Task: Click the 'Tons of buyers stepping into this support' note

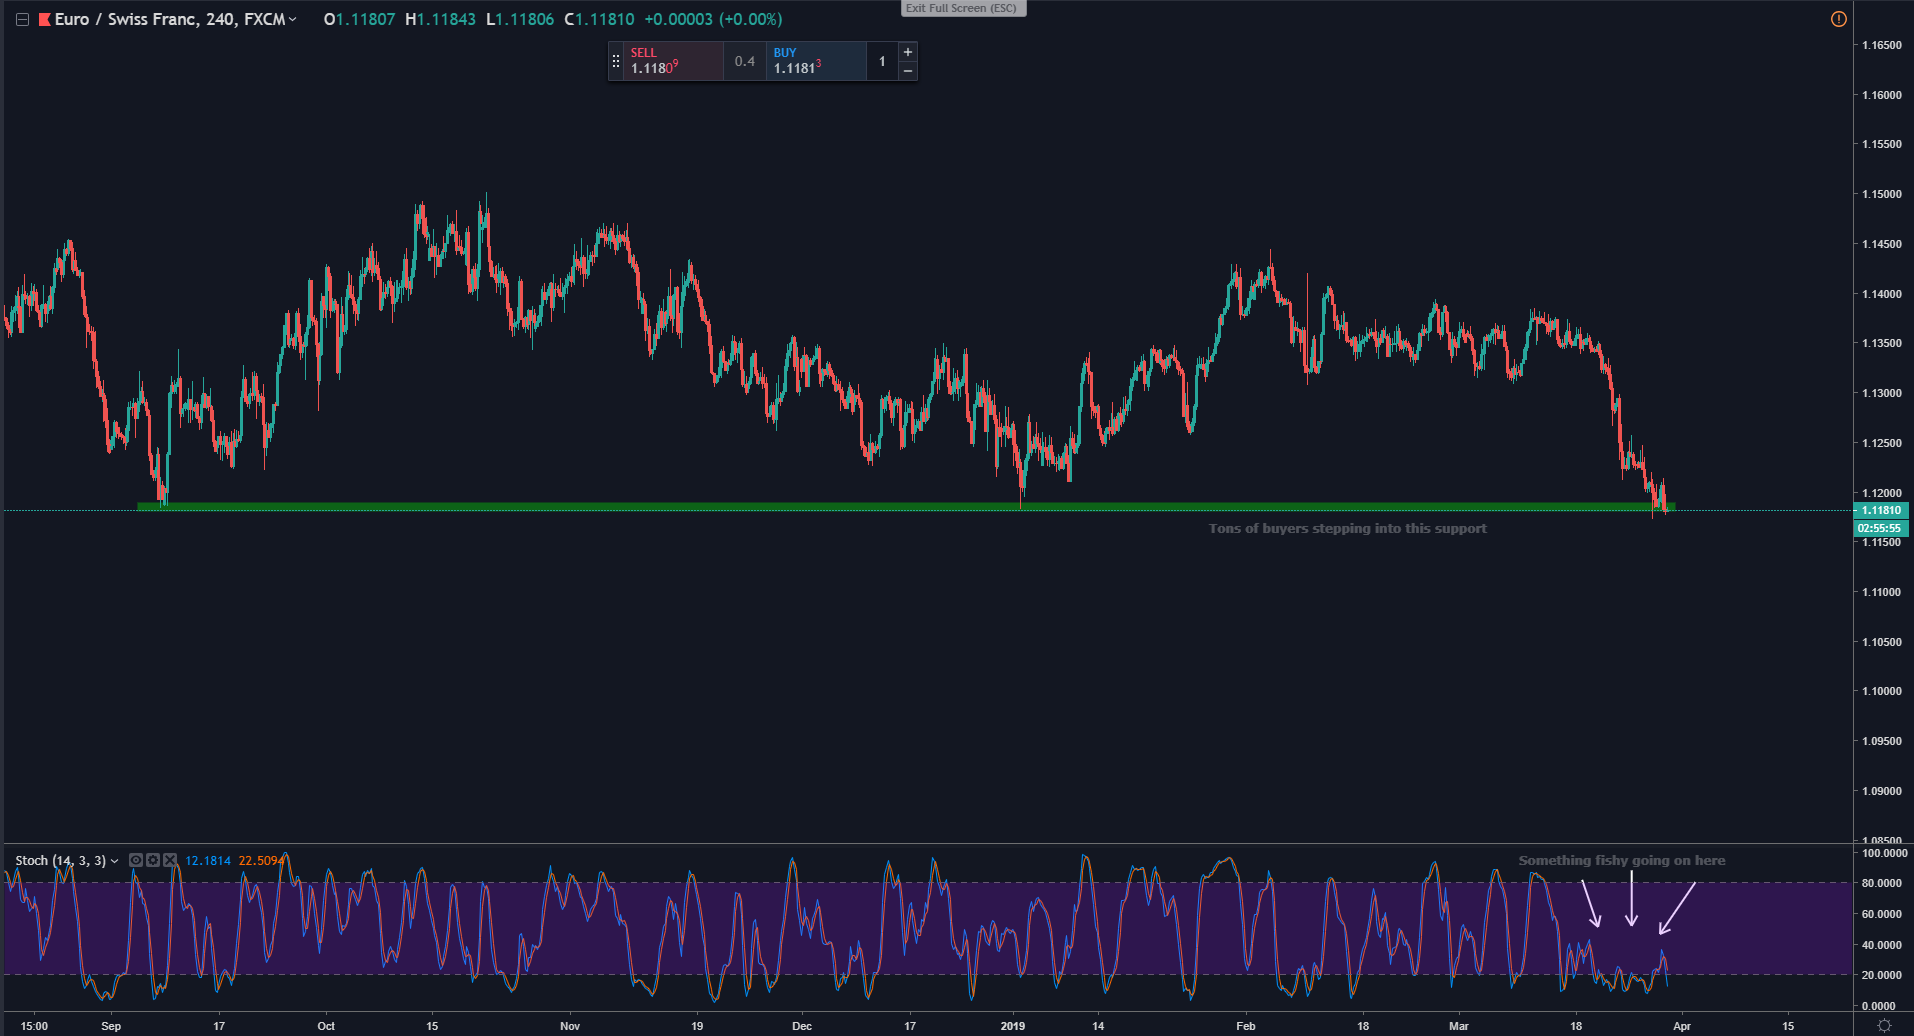Action: click(1347, 529)
